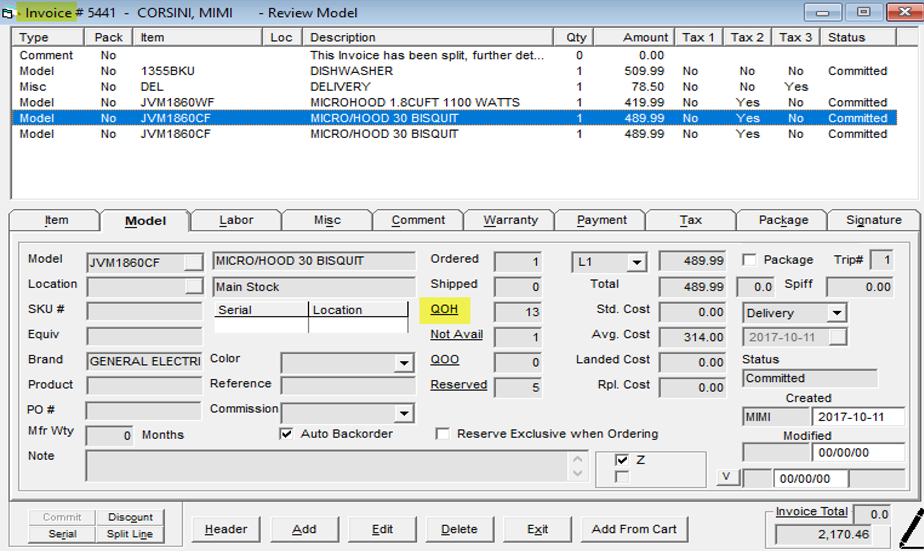Viewport: 924px width, 554px height.
Task: Open the Not Avail link
Action: pyautogui.click(x=457, y=334)
